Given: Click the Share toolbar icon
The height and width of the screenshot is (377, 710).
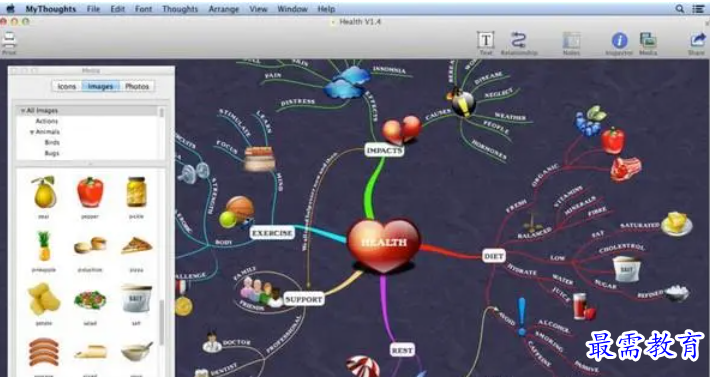Looking at the screenshot, I should tap(697, 40).
